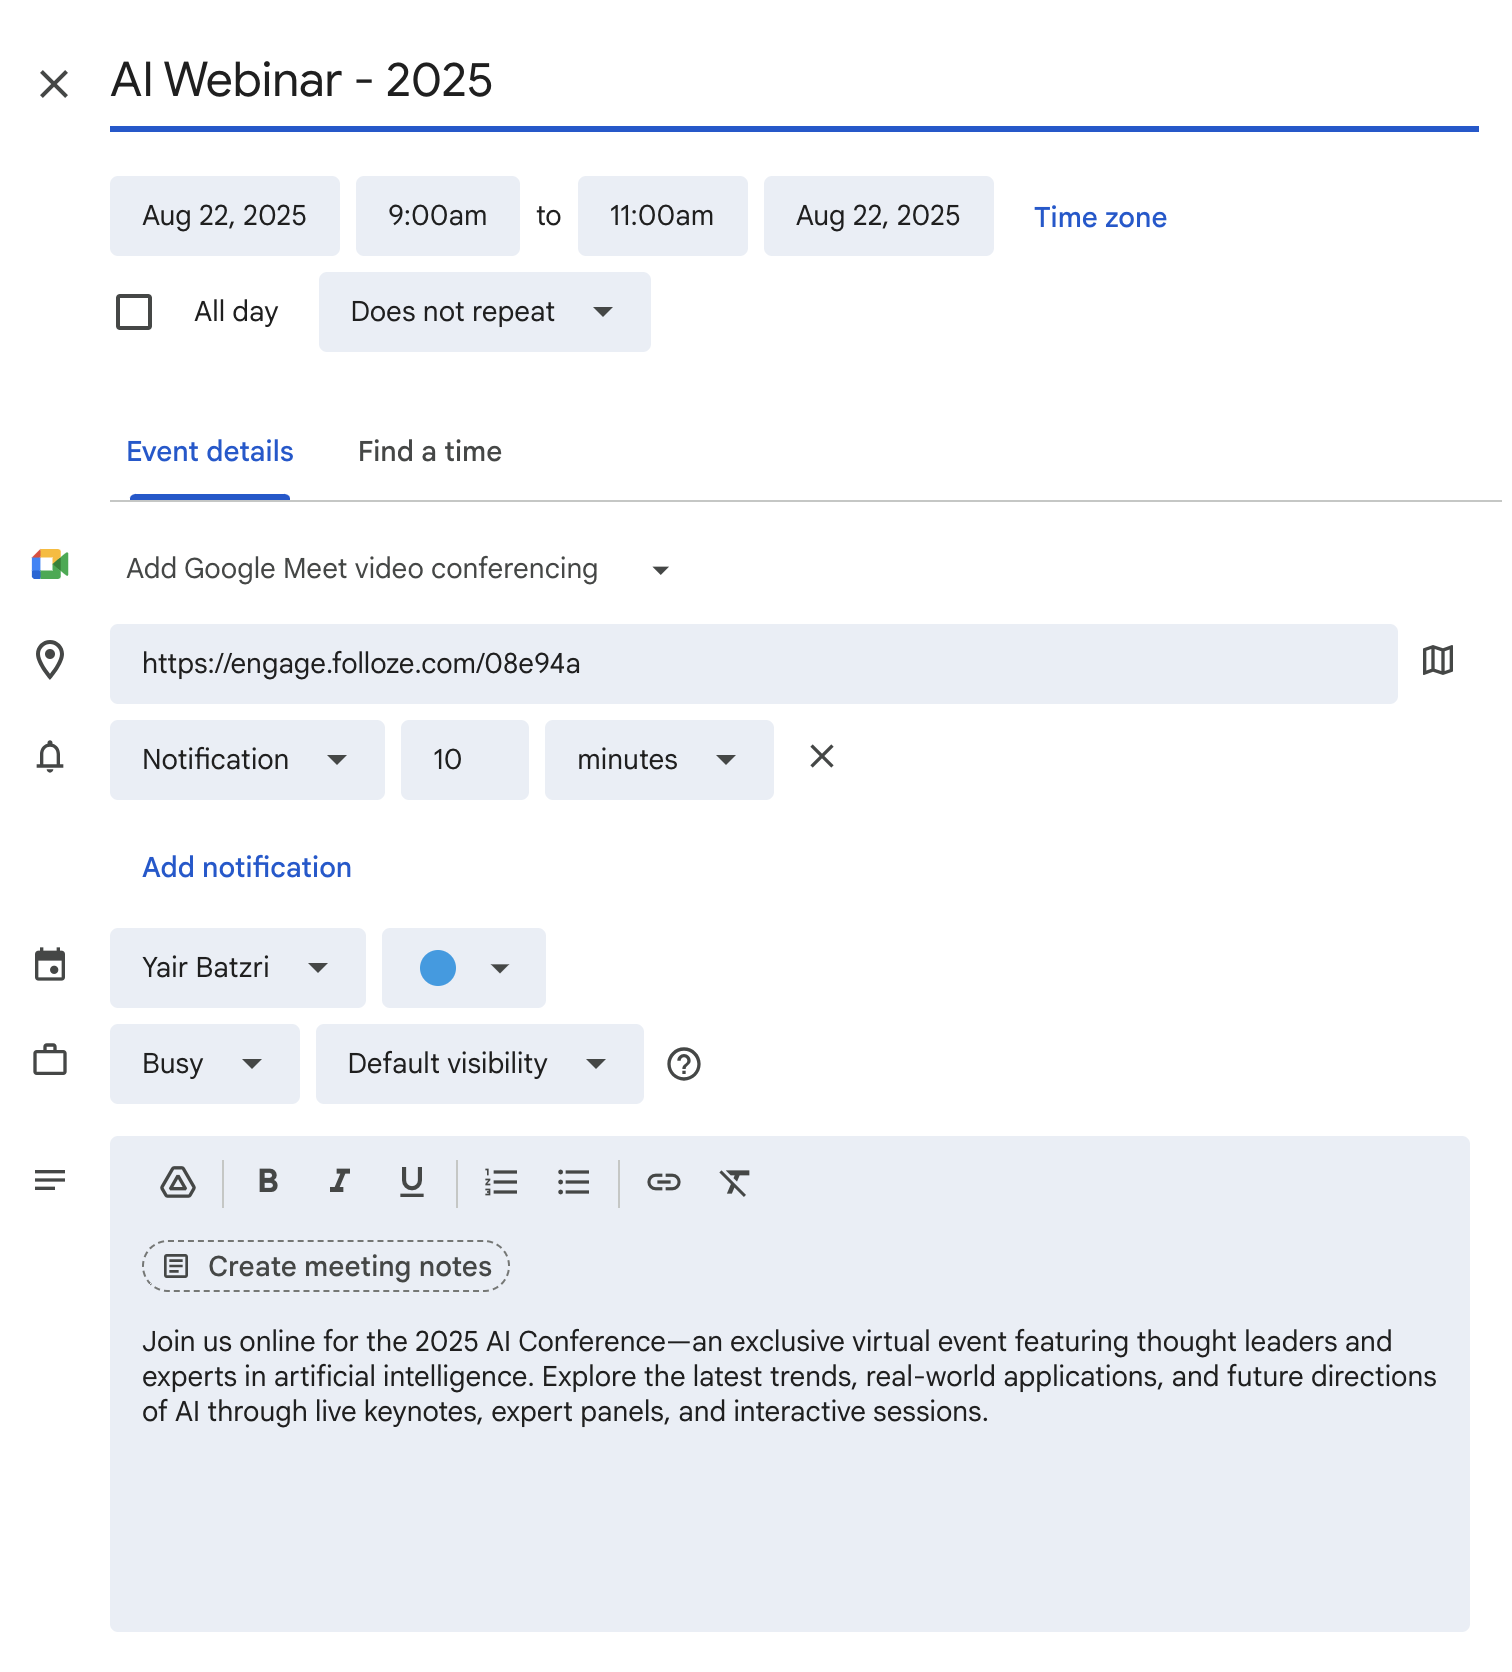The height and width of the screenshot is (1672, 1512).
Task: Toggle bold formatting in description
Action: coord(267,1182)
